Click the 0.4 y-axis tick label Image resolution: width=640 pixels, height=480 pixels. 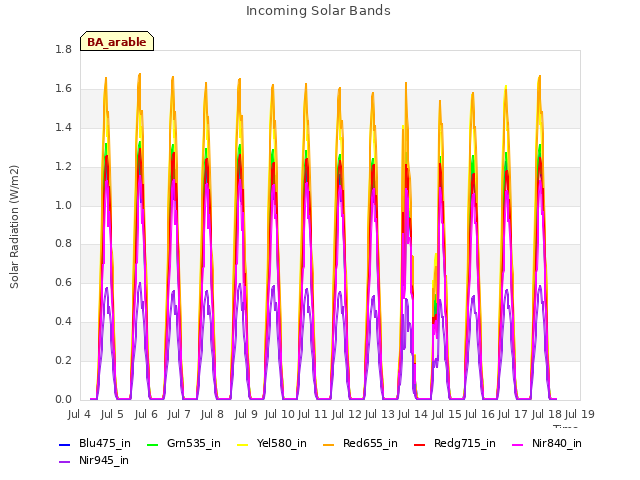(64, 322)
